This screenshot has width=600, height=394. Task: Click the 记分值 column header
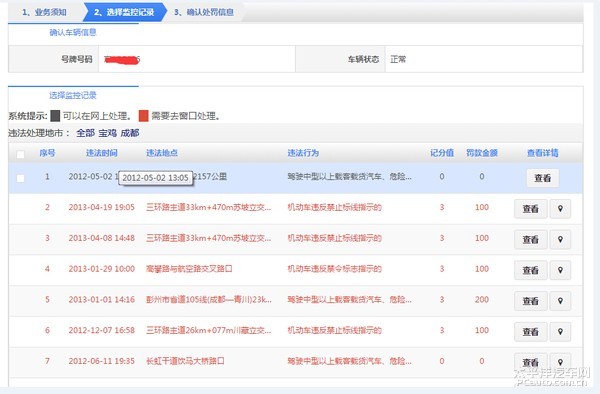click(442, 153)
